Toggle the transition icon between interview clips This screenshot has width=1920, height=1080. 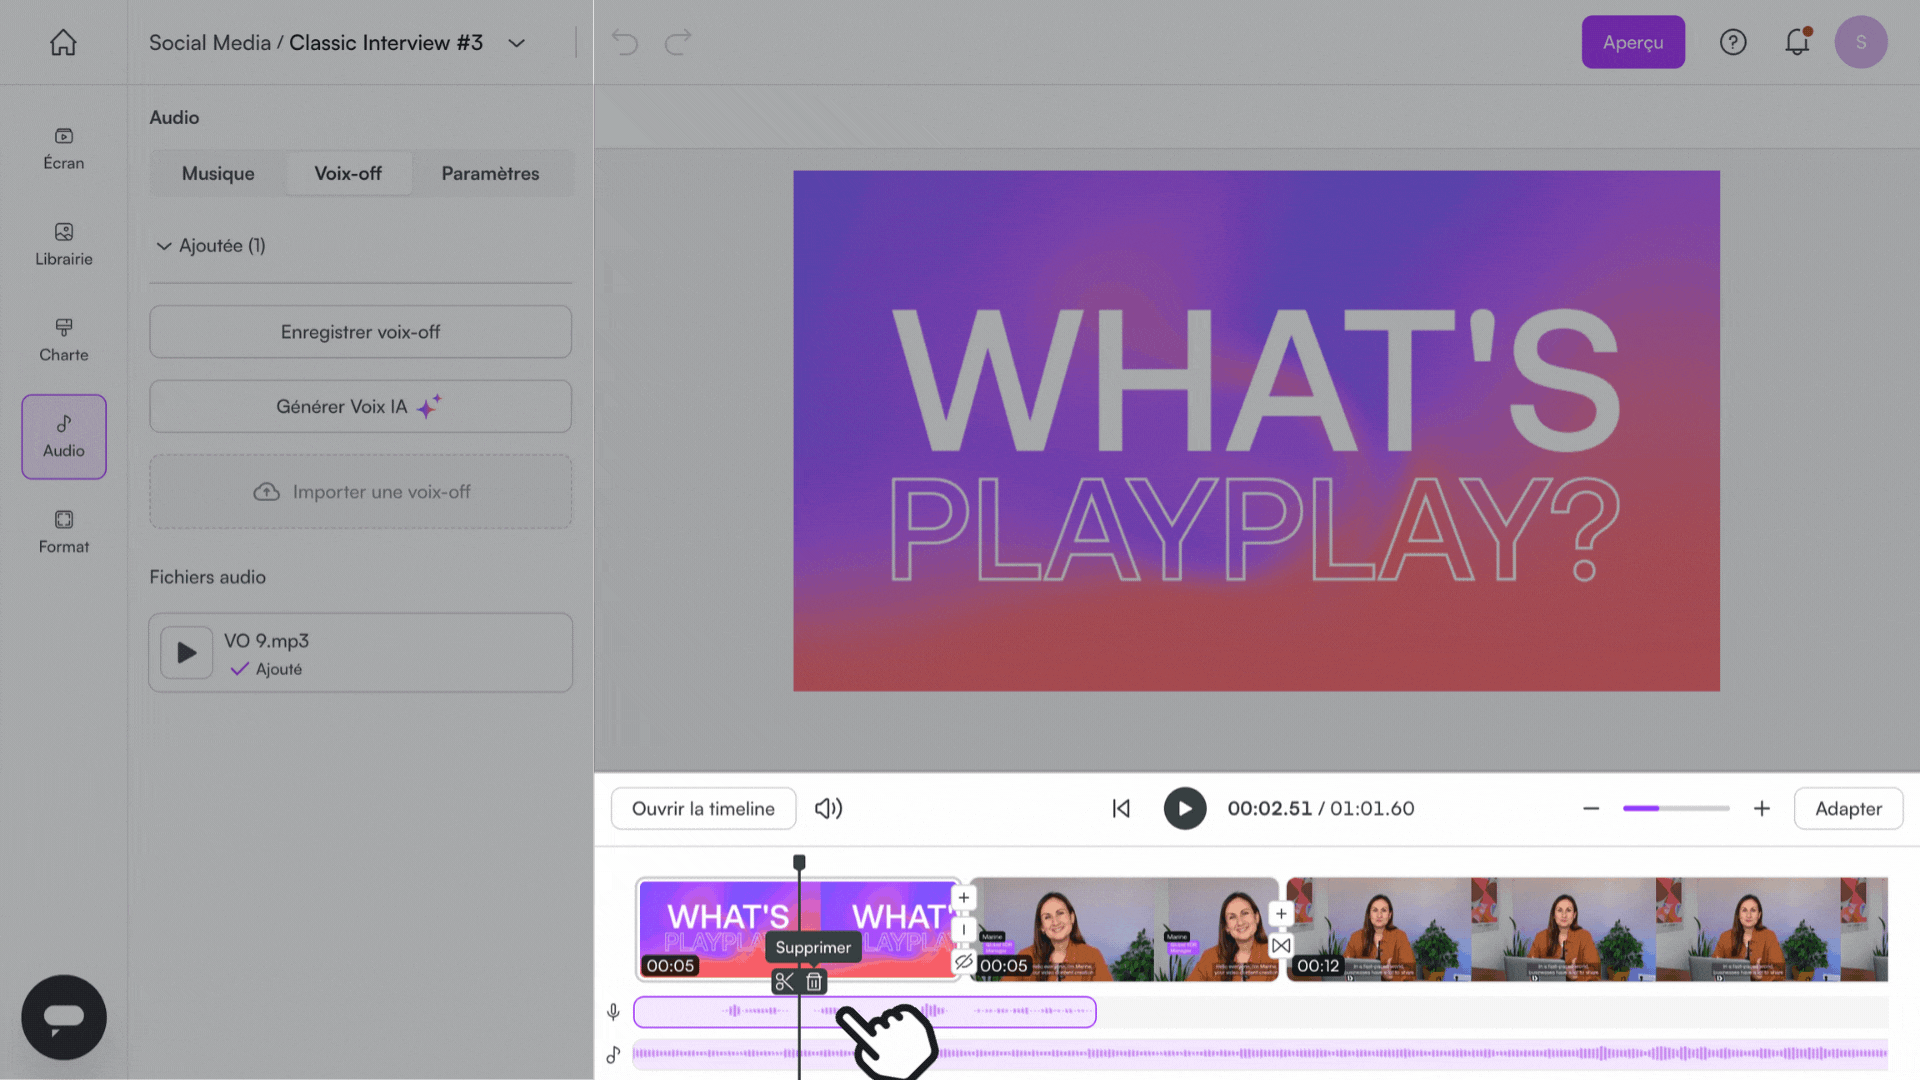pyautogui.click(x=1281, y=945)
